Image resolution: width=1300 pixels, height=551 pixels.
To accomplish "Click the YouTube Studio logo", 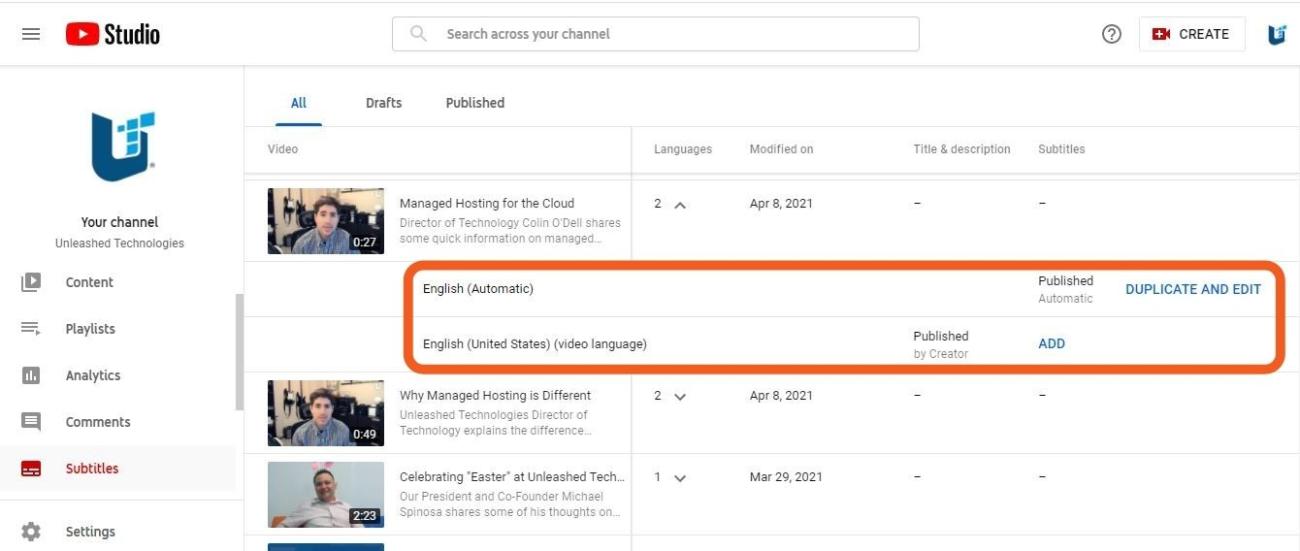I will [x=113, y=34].
